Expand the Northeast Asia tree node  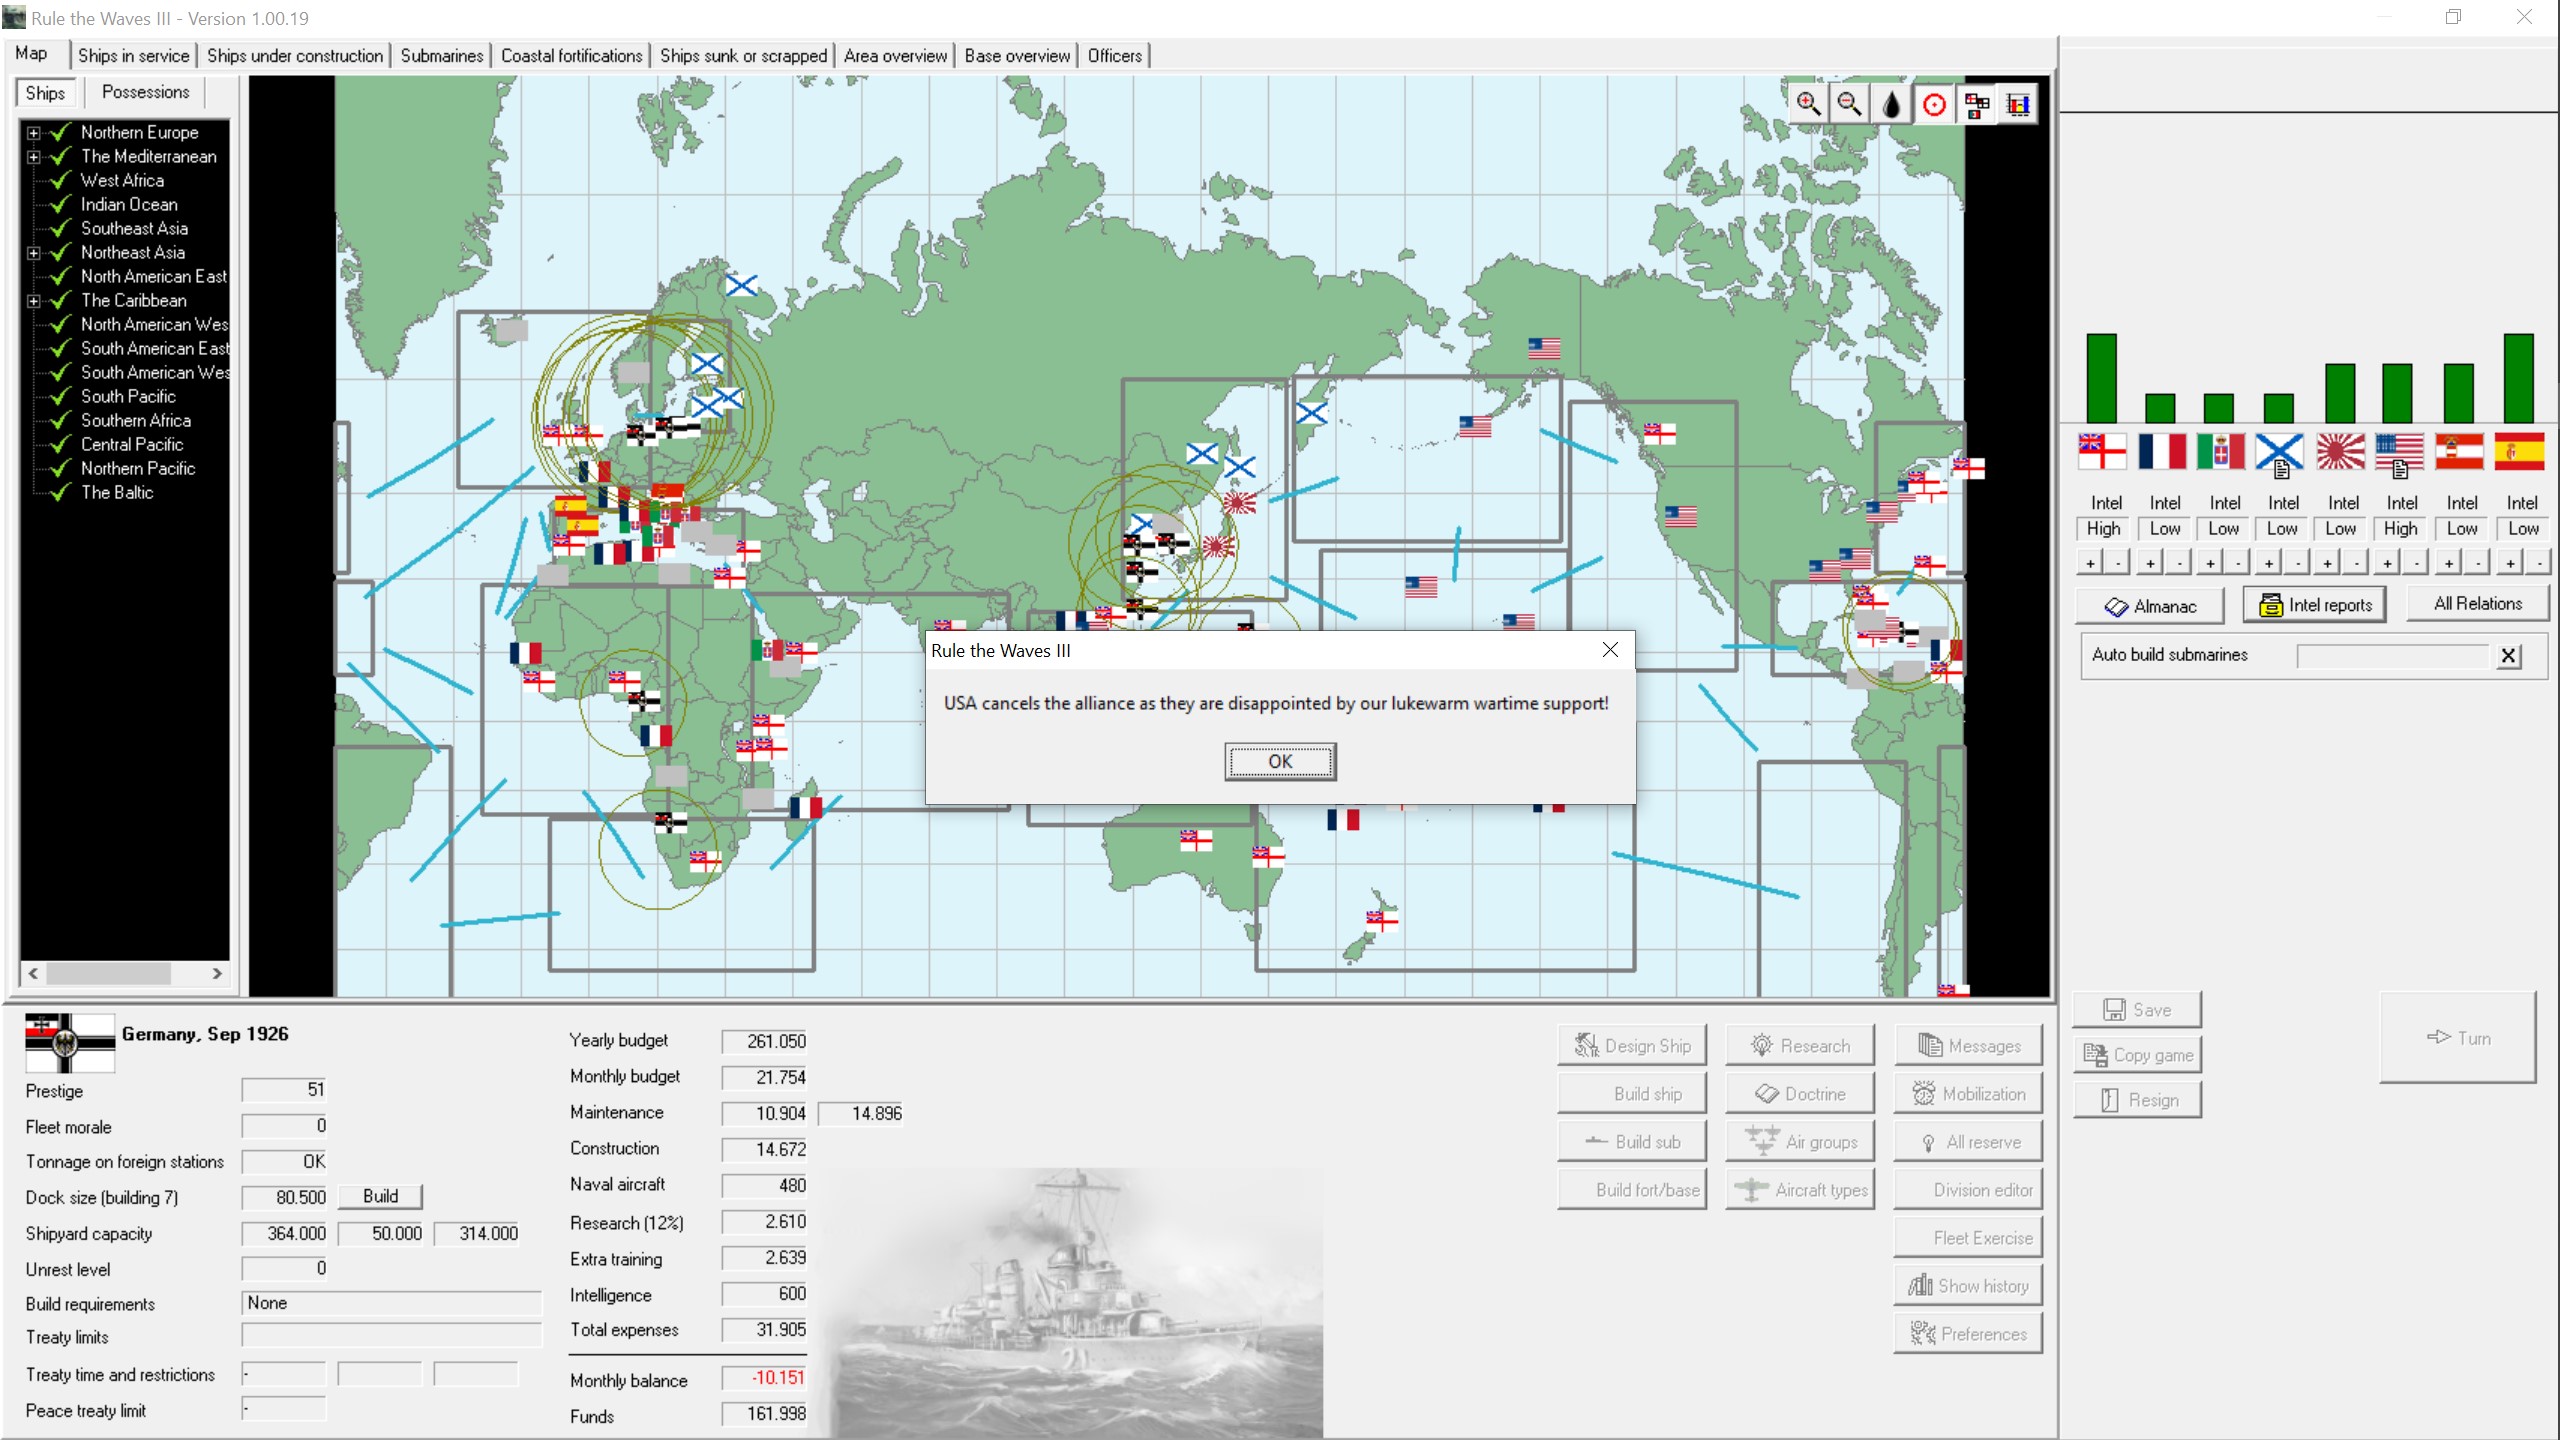[33, 252]
